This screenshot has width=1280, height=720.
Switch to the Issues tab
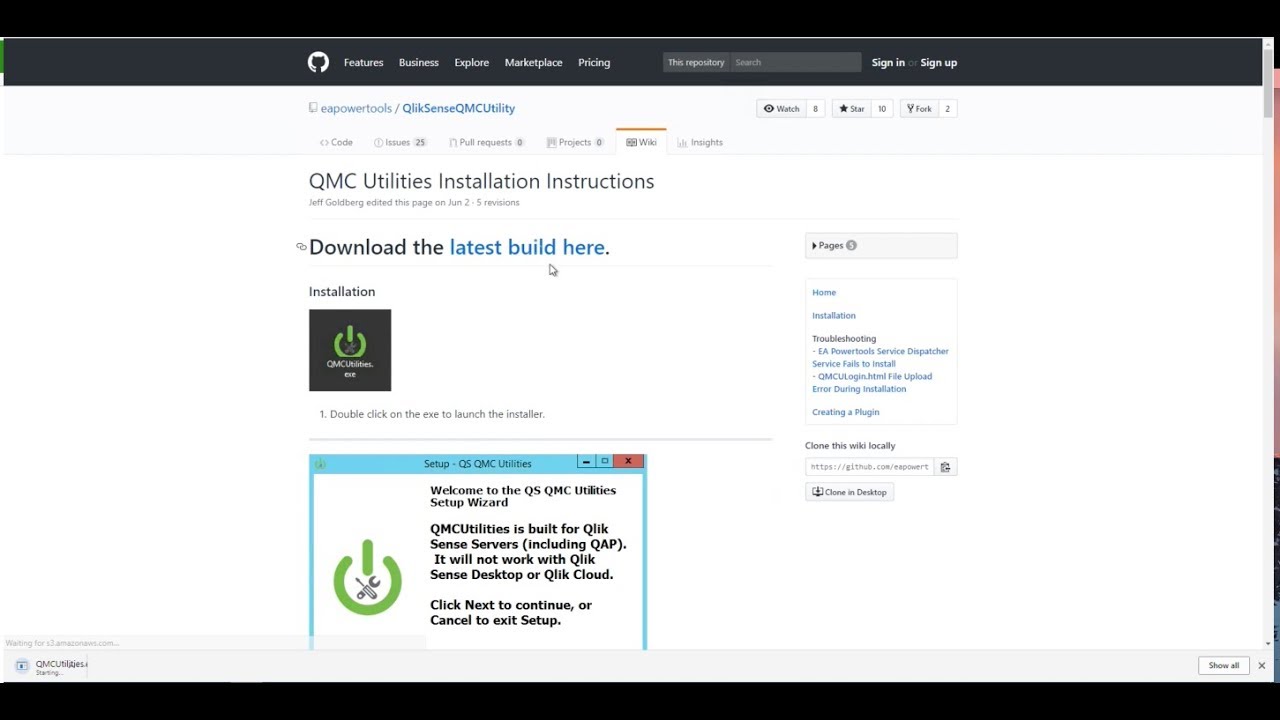pos(399,142)
